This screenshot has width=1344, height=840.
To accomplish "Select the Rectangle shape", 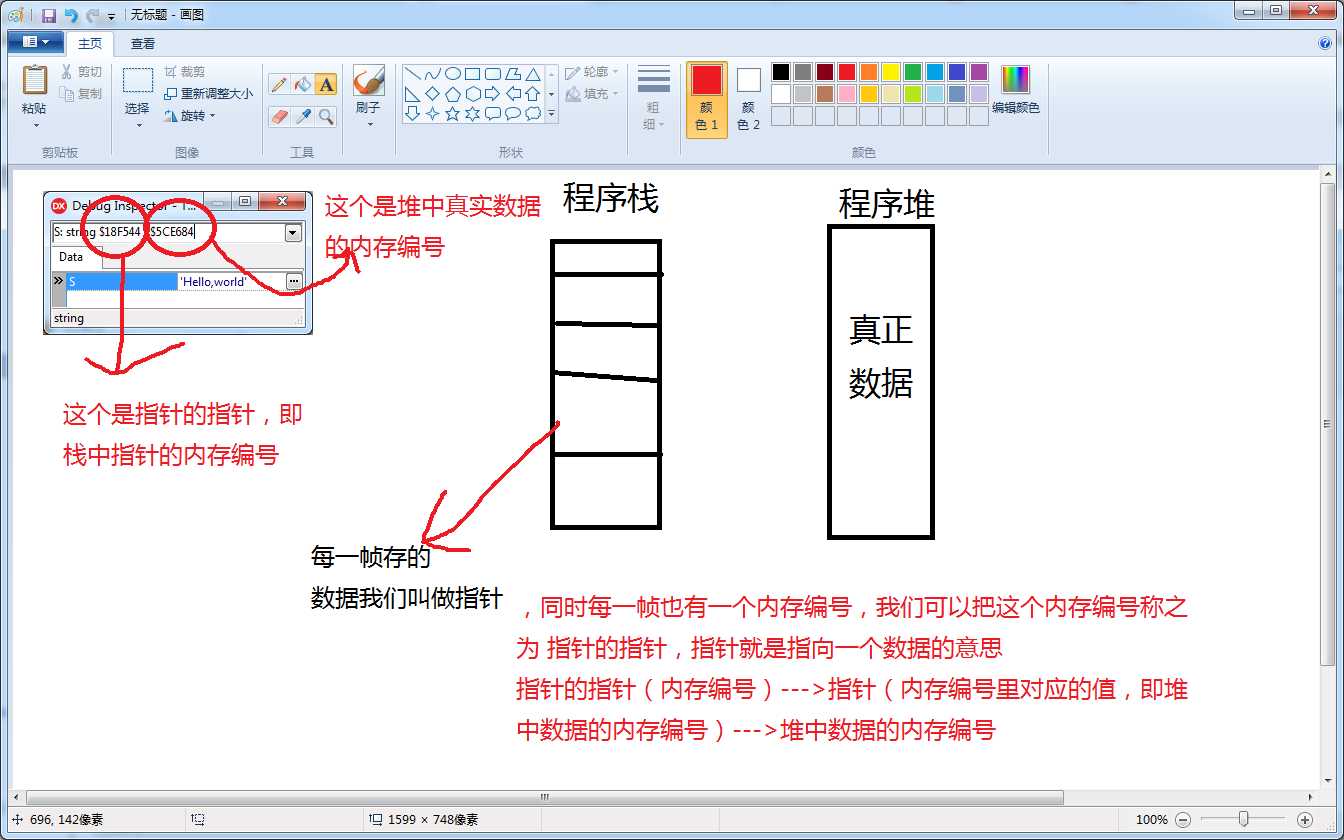I will 472,74.
